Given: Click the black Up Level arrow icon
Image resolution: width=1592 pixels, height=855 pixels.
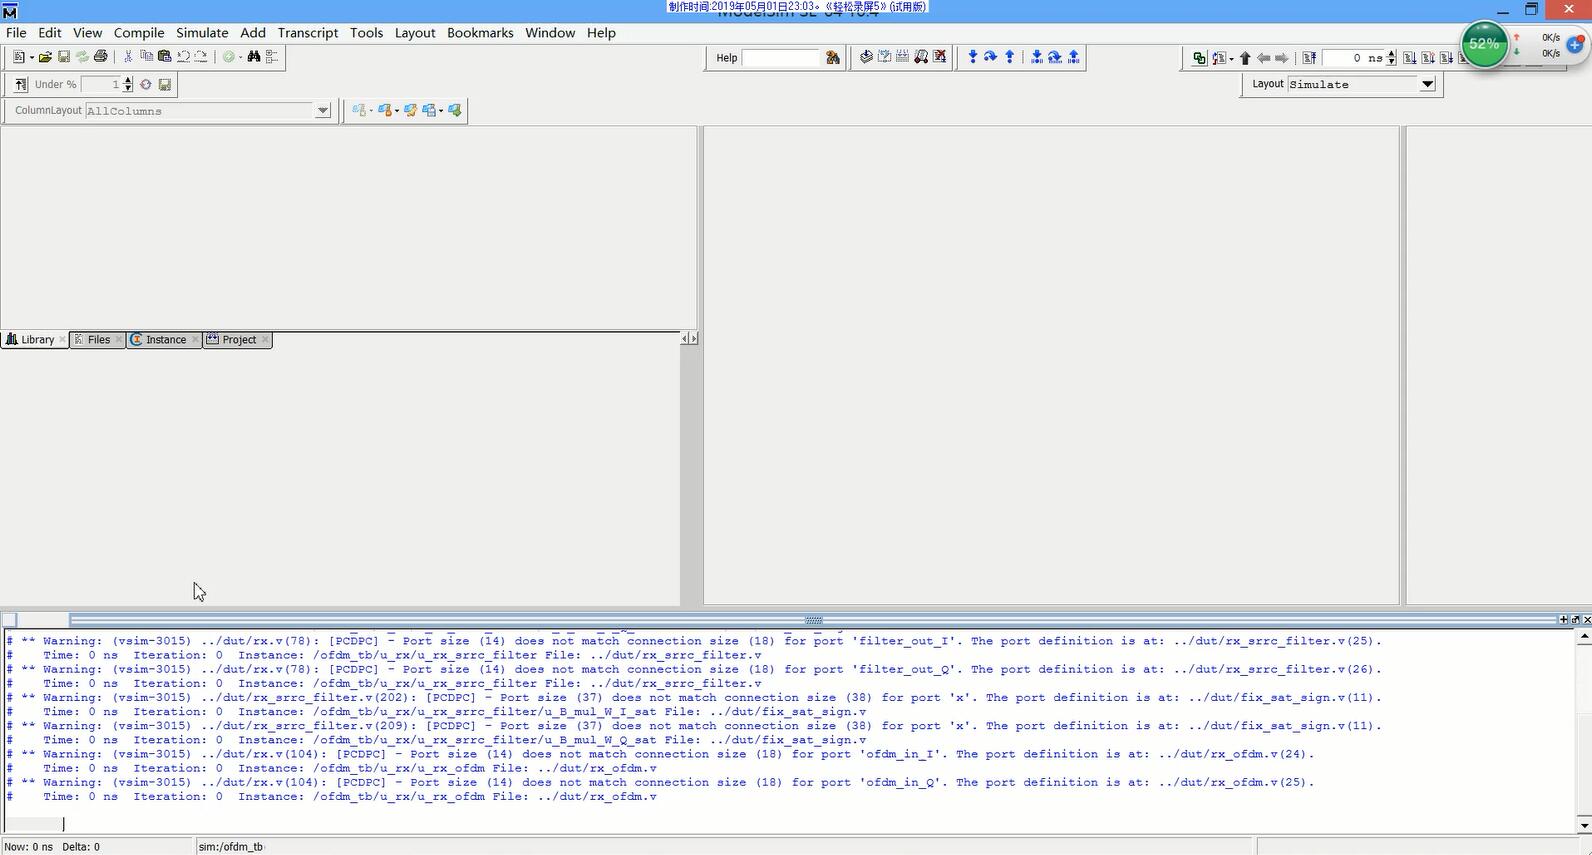Looking at the screenshot, I should click(1245, 58).
